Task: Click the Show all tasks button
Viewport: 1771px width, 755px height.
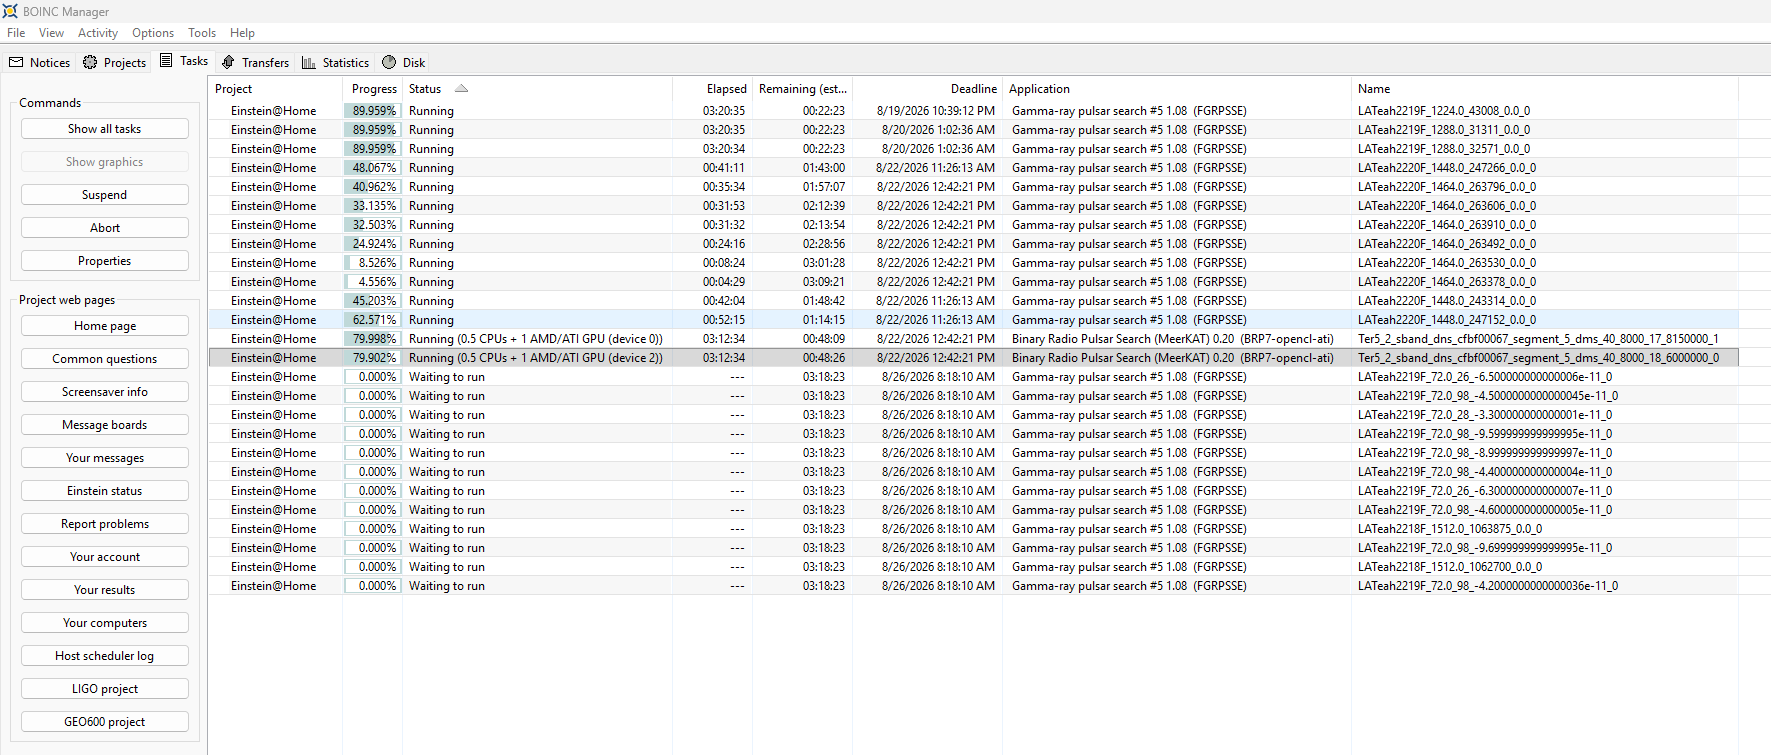Action: coord(105,129)
